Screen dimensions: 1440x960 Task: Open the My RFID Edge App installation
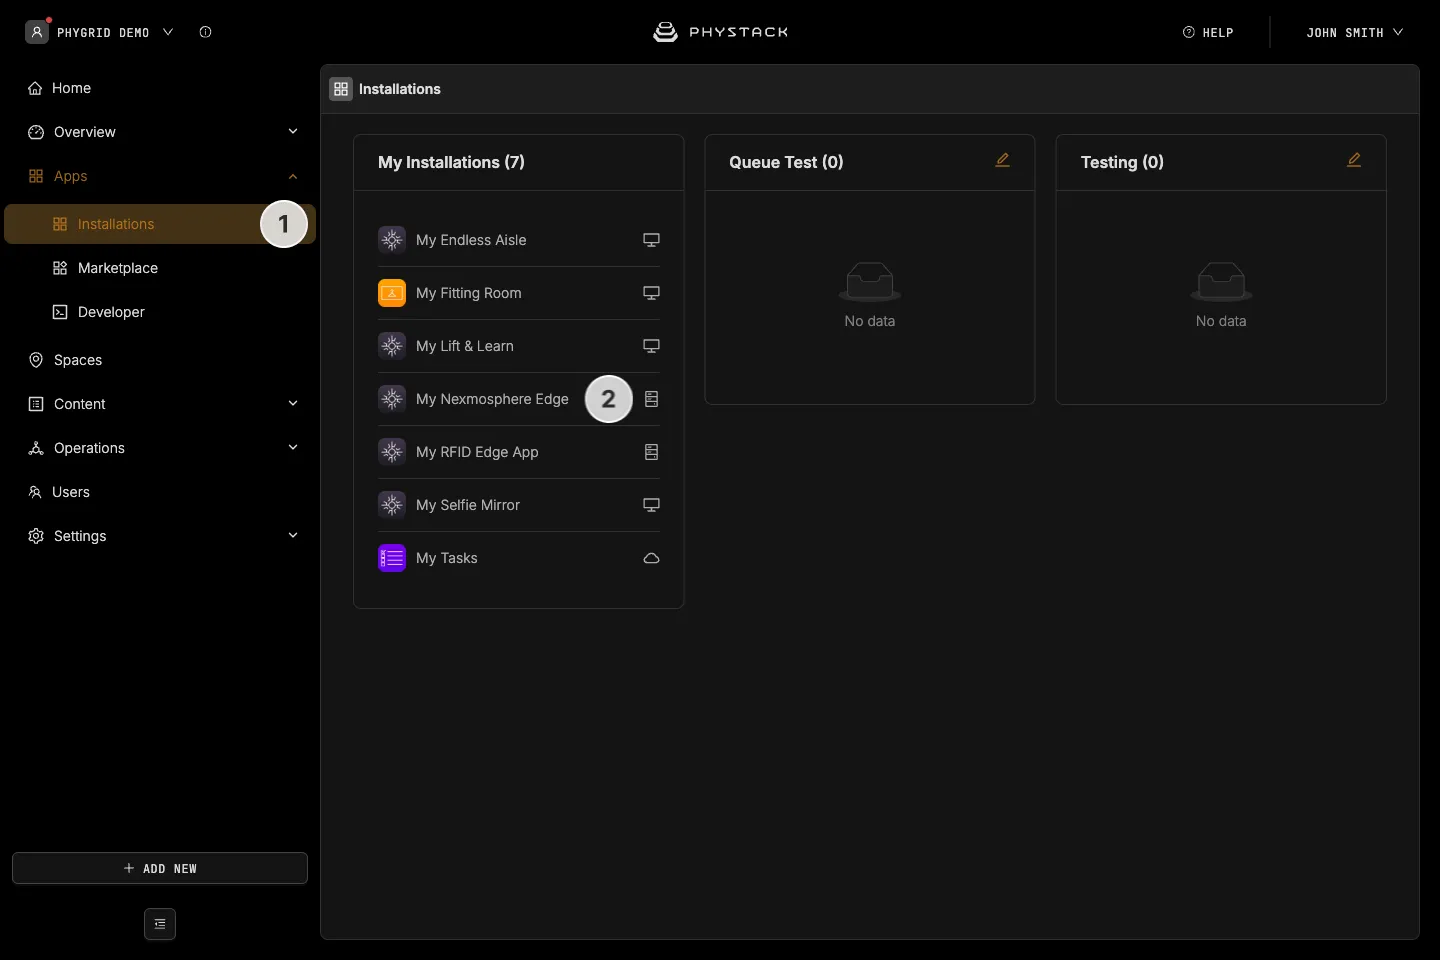[x=519, y=452]
